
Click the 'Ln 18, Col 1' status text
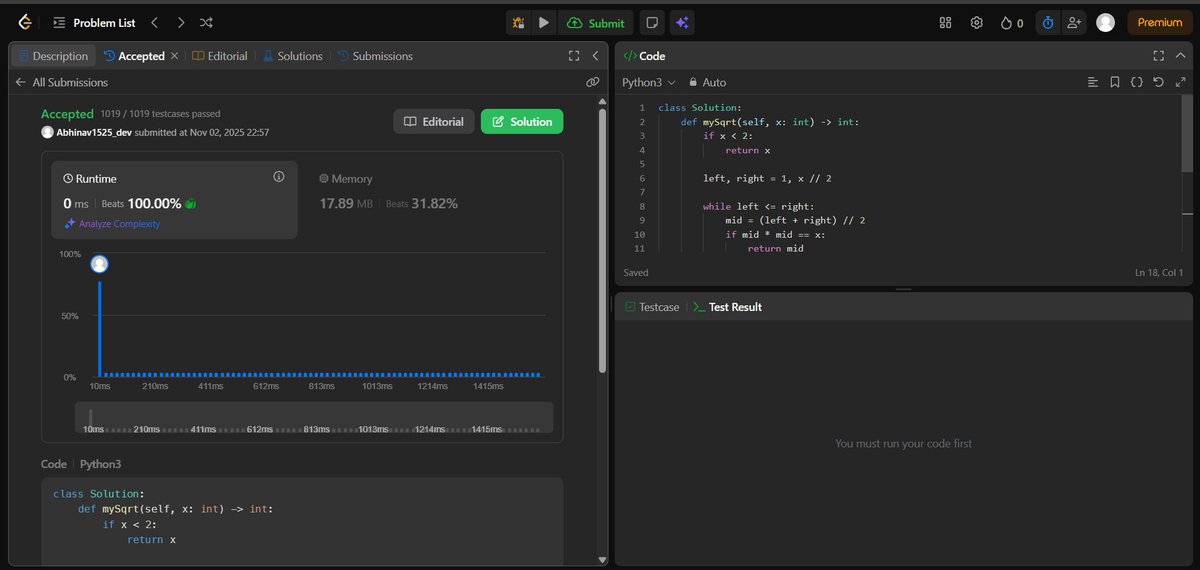click(1159, 272)
